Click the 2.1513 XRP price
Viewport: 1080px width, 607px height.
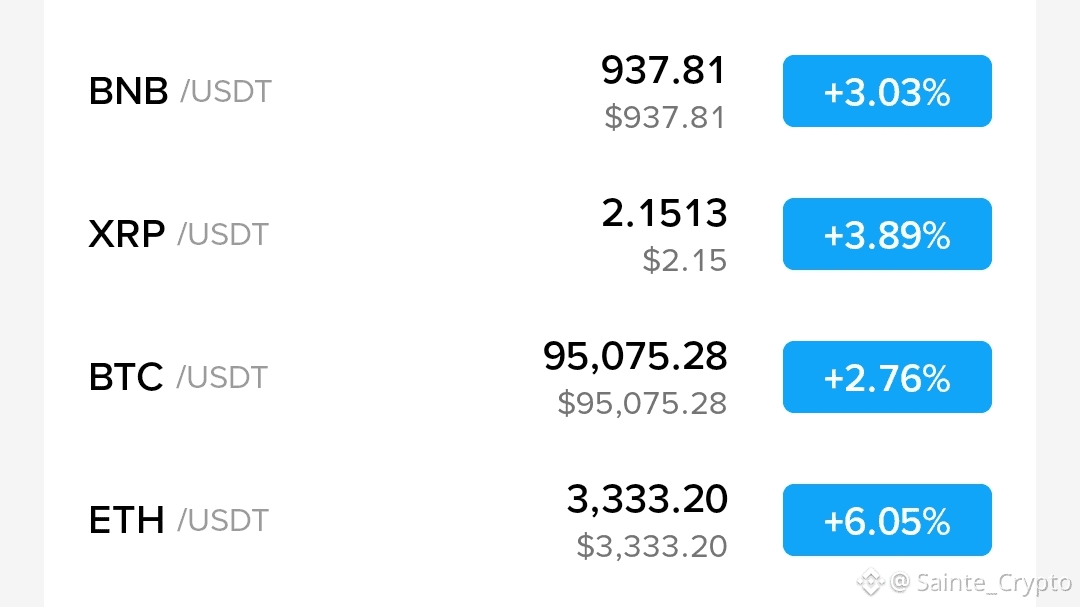pyautogui.click(x=664, y=213)
